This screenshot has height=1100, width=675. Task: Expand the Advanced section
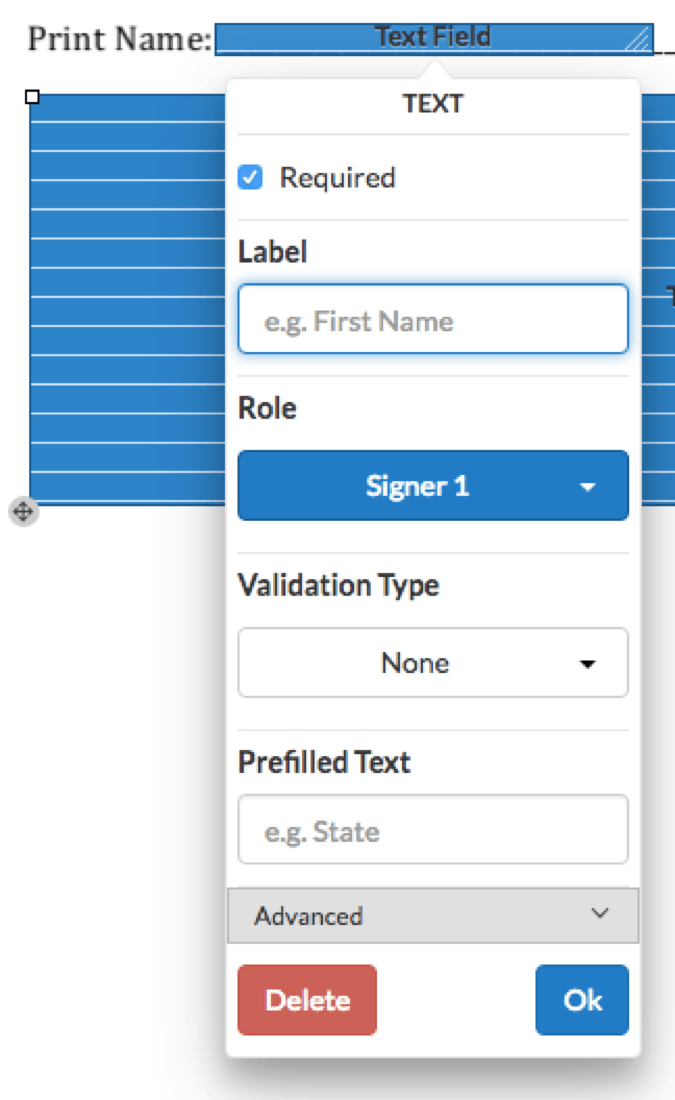(x=432, y=916)
